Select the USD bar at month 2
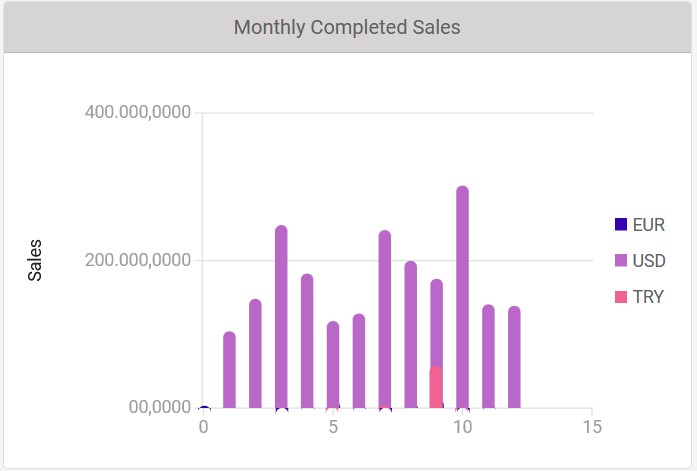The image size is (697, 471). 255,353
